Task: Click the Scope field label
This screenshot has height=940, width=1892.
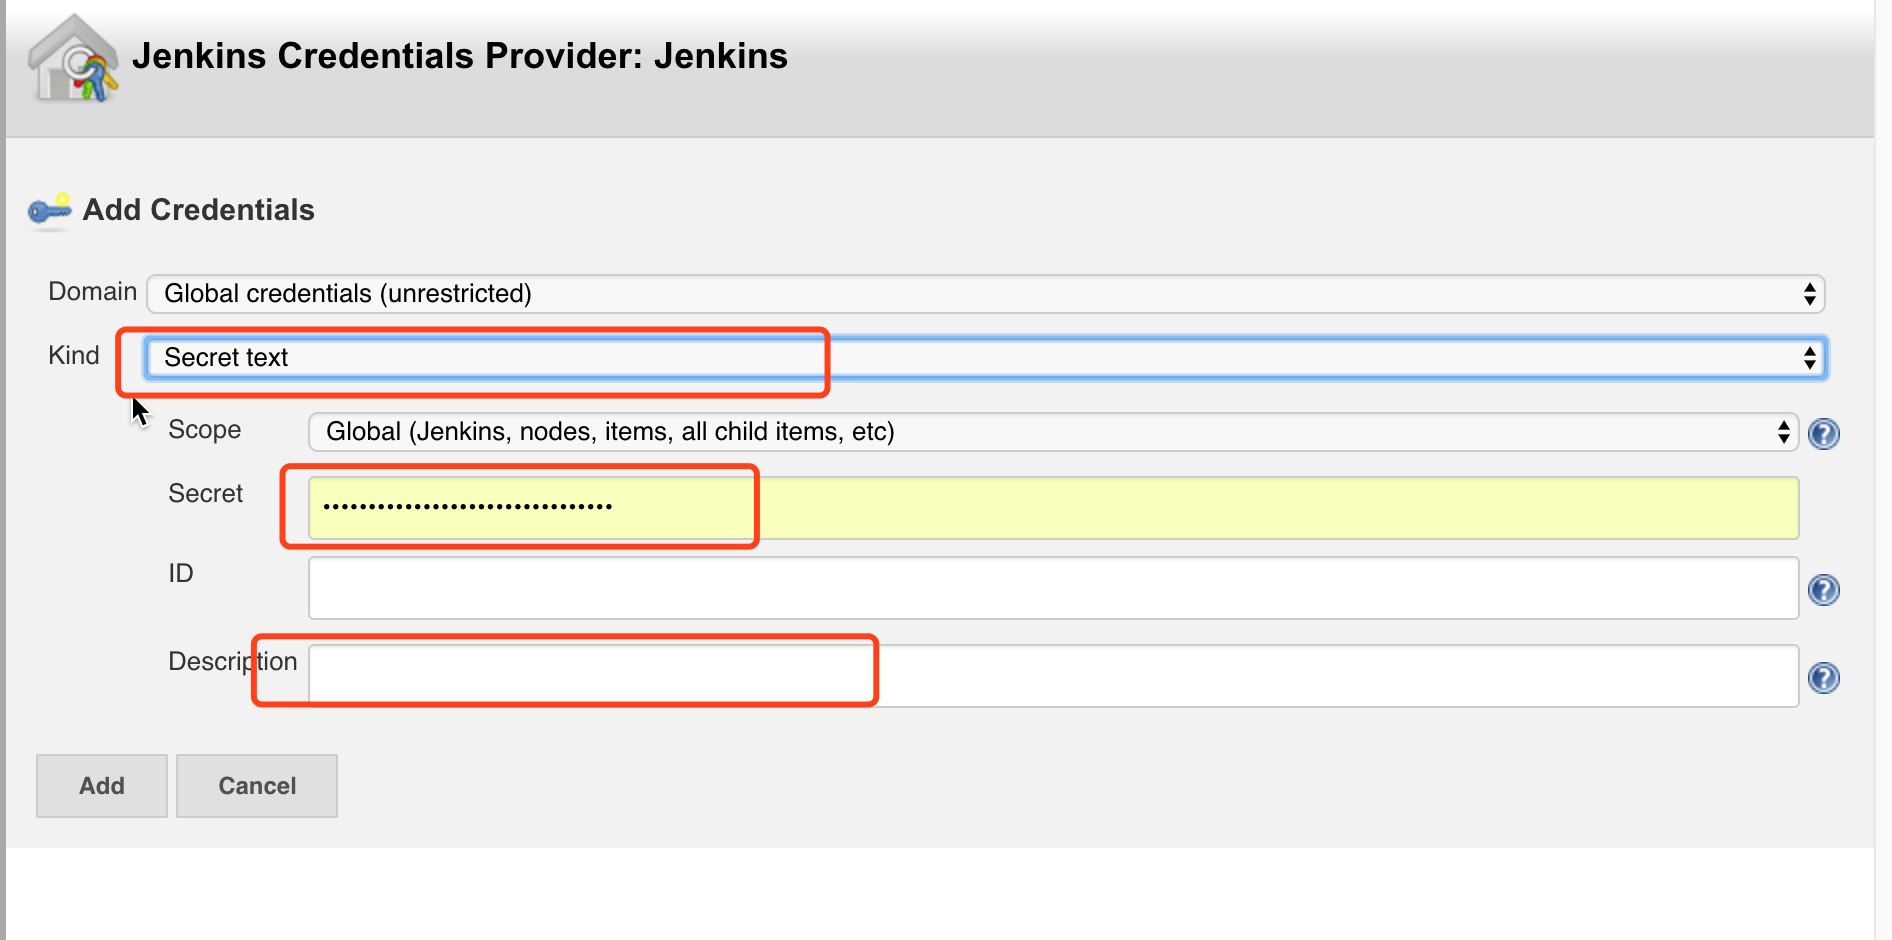Action: tap(204, 430)
